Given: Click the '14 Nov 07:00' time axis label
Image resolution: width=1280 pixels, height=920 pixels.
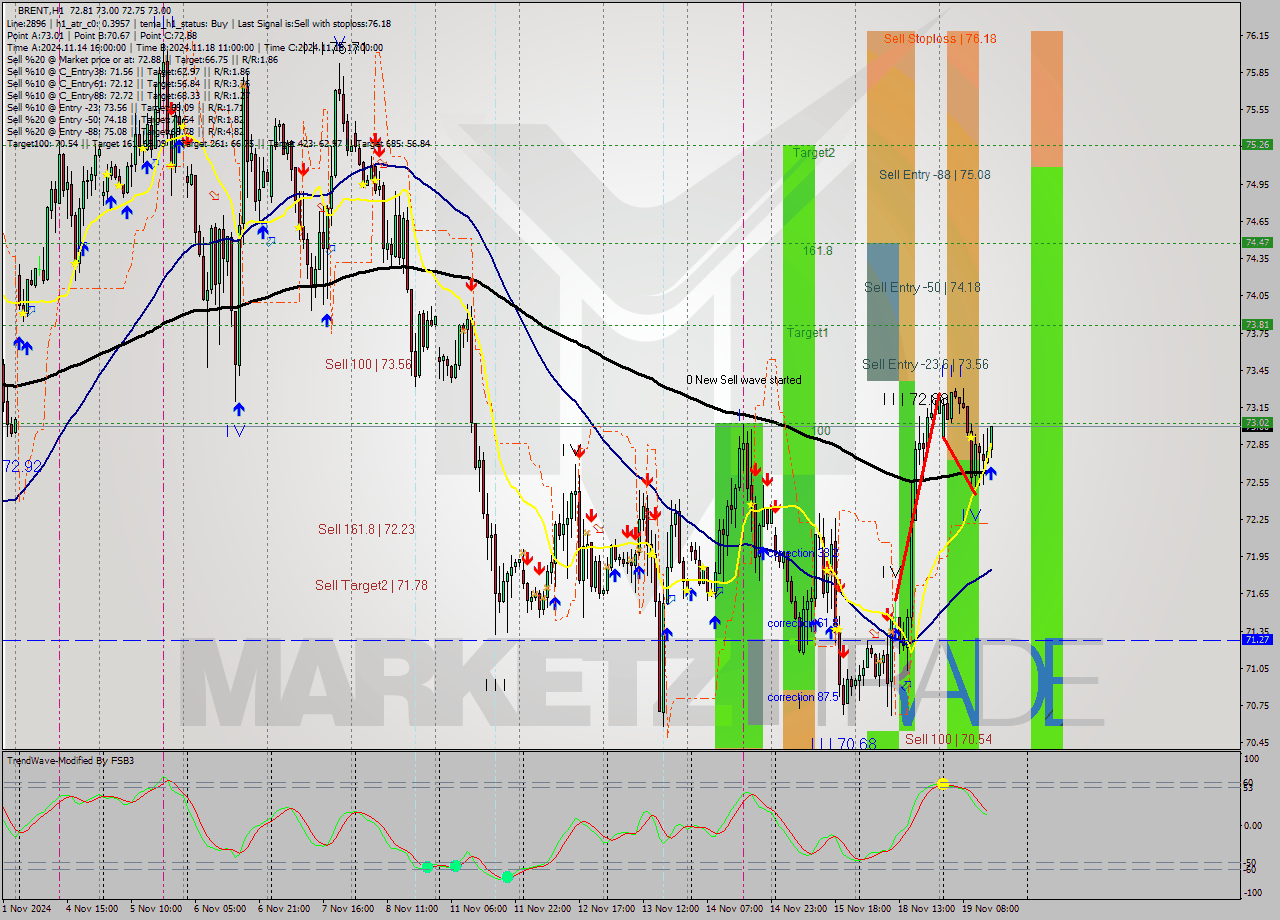Looking at the screenshot, I should coord(734,909).
